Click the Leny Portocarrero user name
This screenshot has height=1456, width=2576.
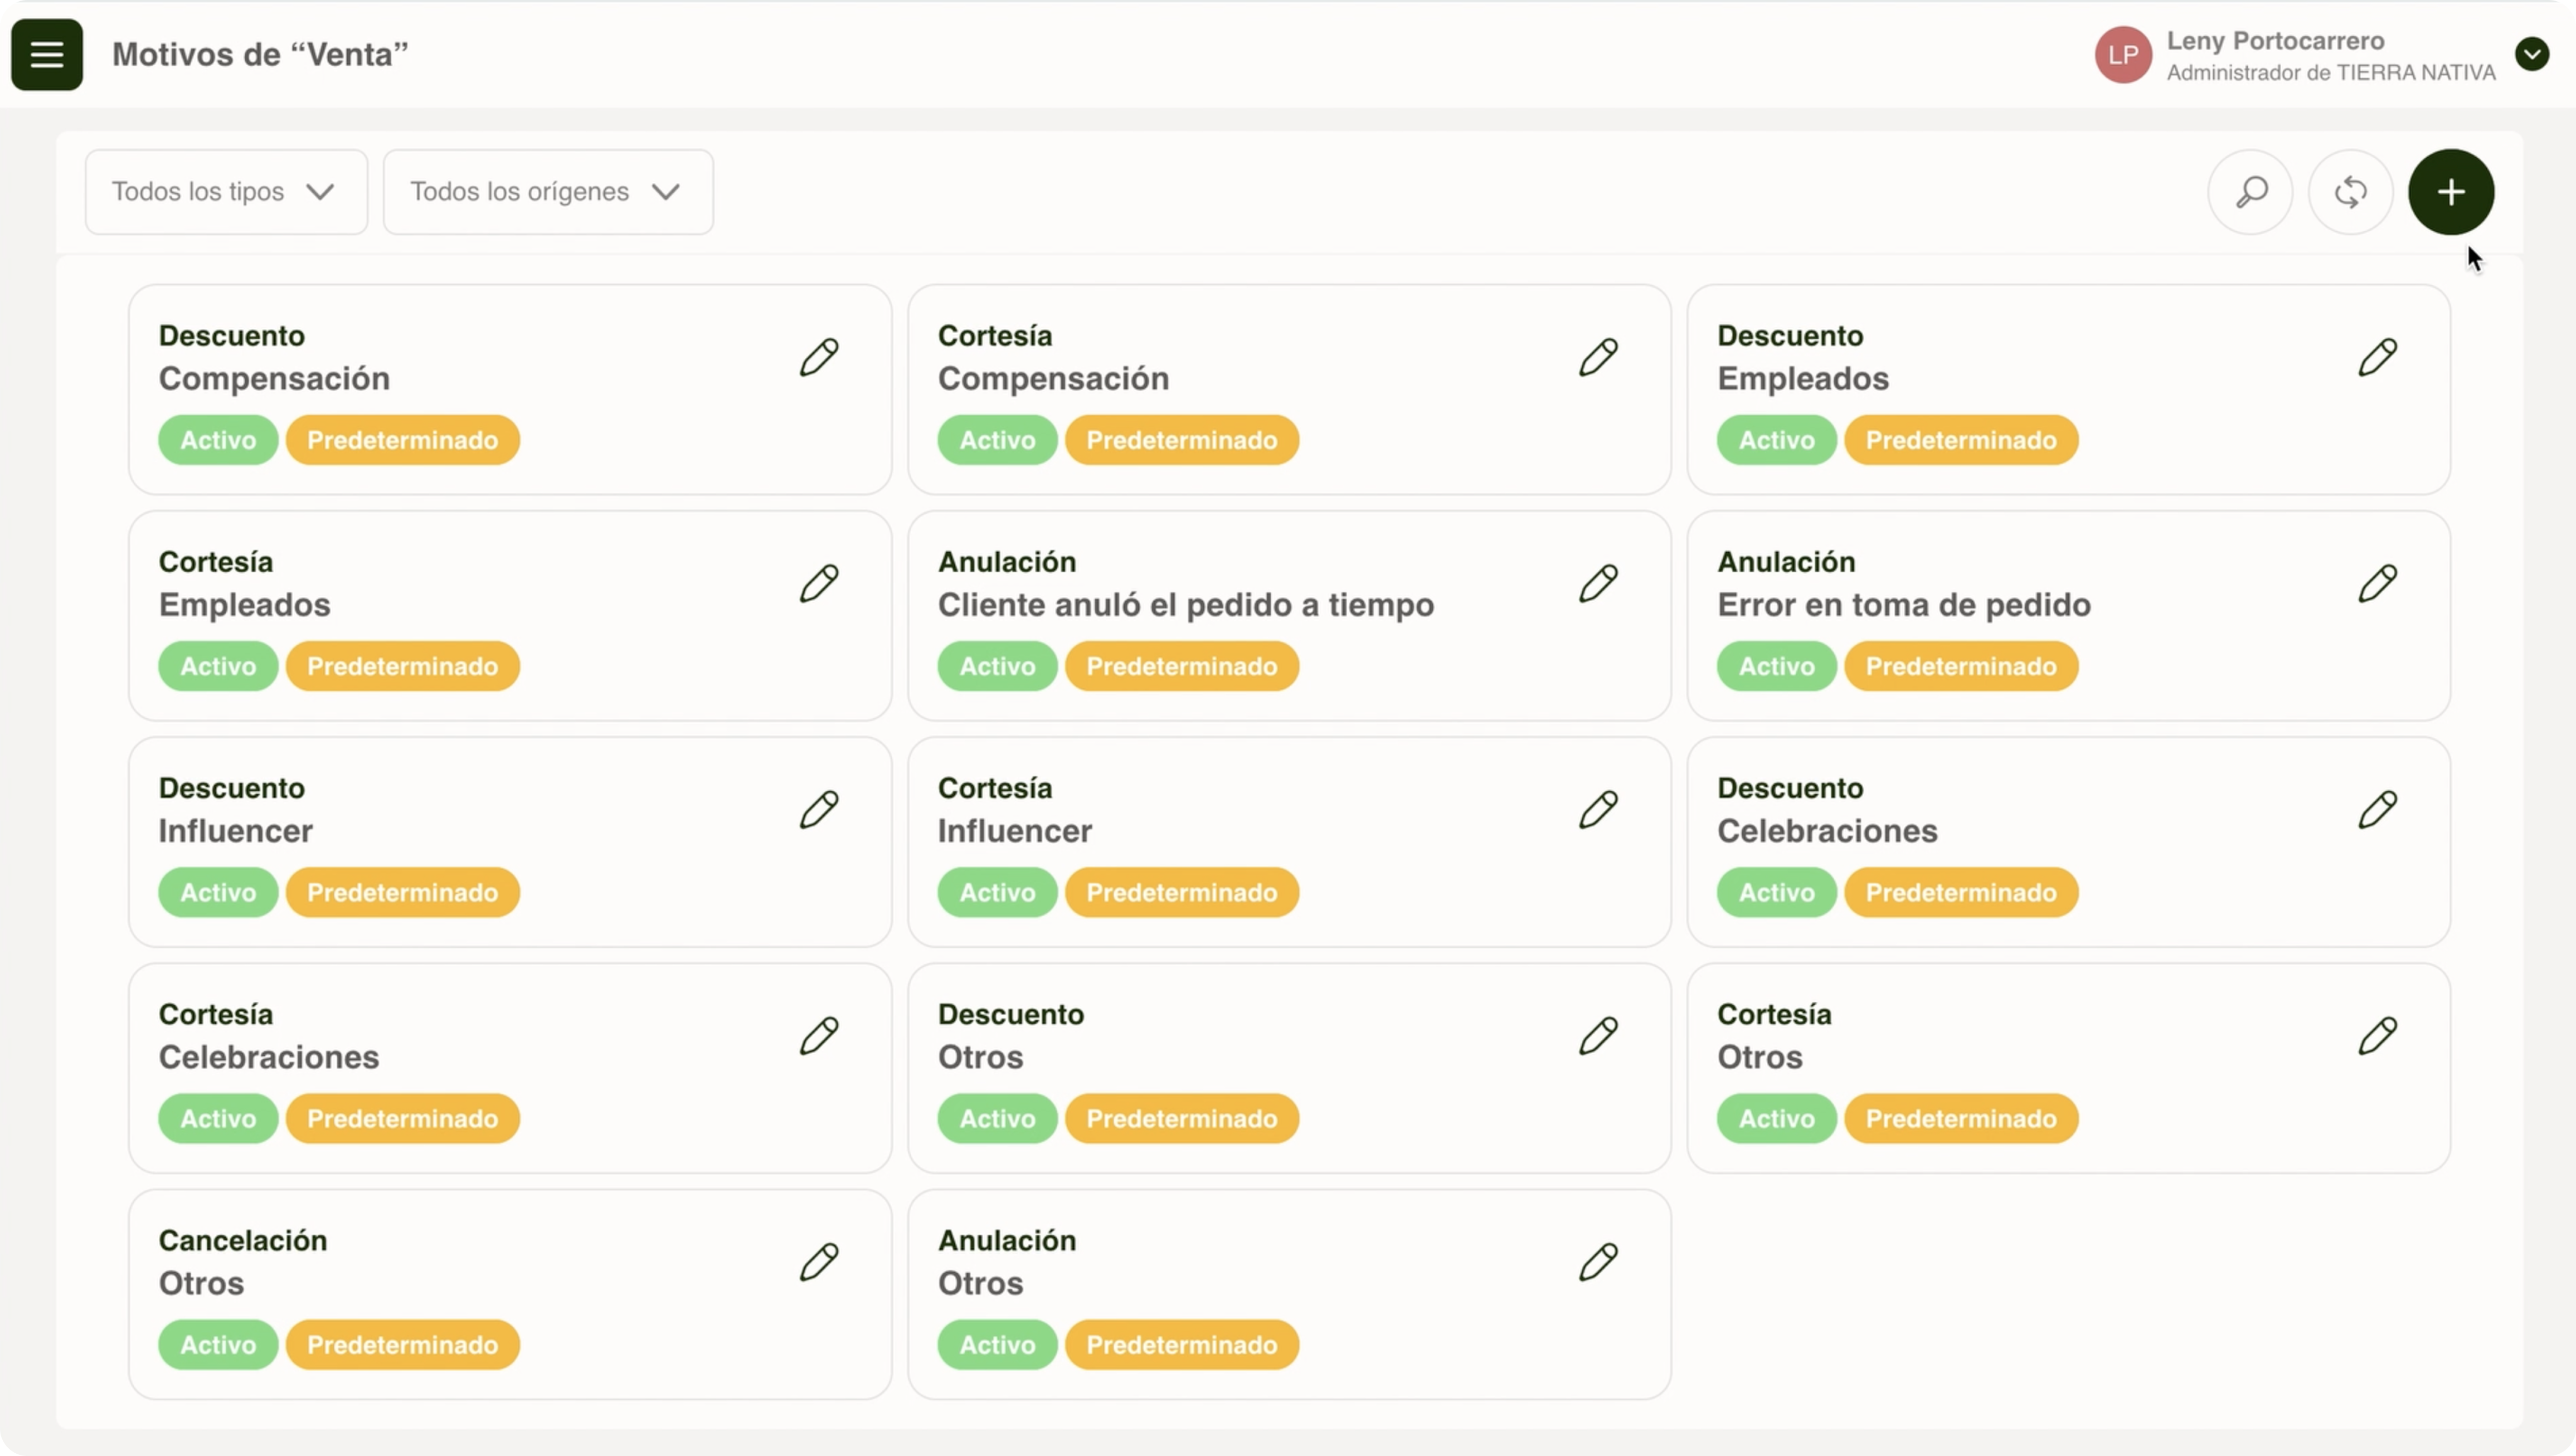click(2275, 41)
